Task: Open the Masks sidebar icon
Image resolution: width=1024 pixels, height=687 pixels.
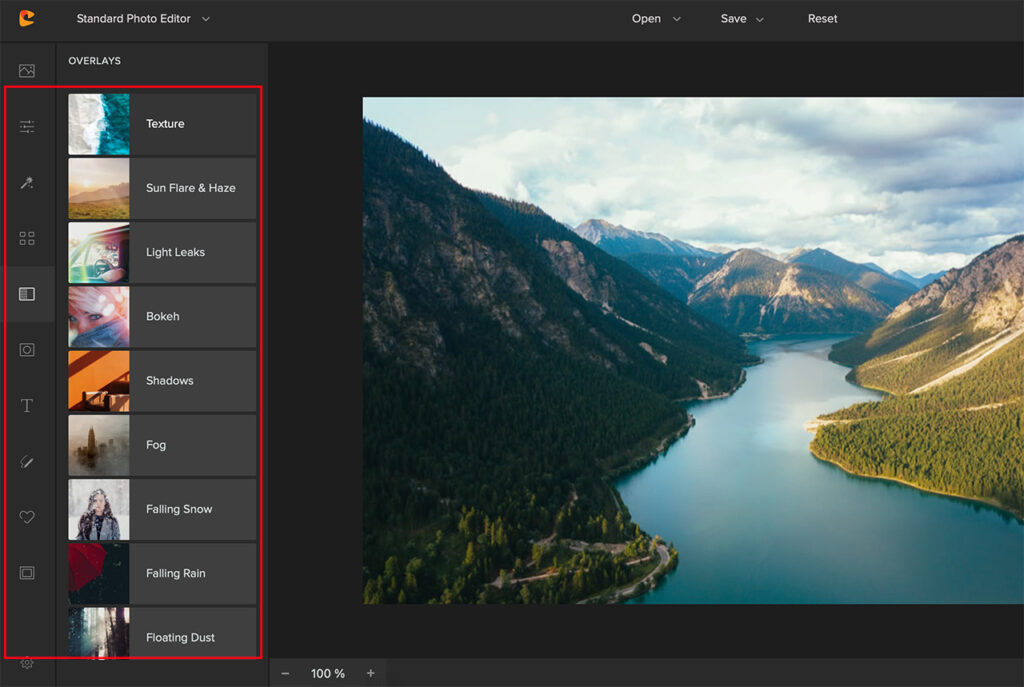Action: click(x=27, y=350)
